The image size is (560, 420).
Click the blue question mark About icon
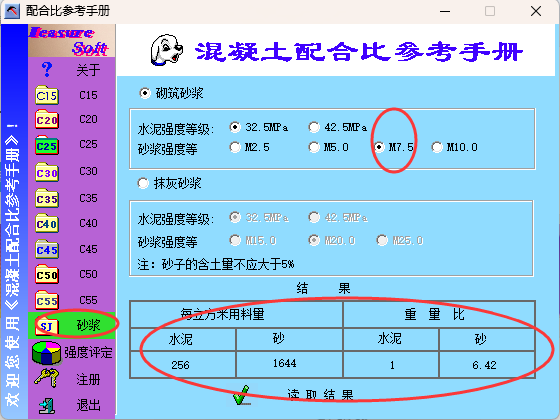click(x=47, y=69)
